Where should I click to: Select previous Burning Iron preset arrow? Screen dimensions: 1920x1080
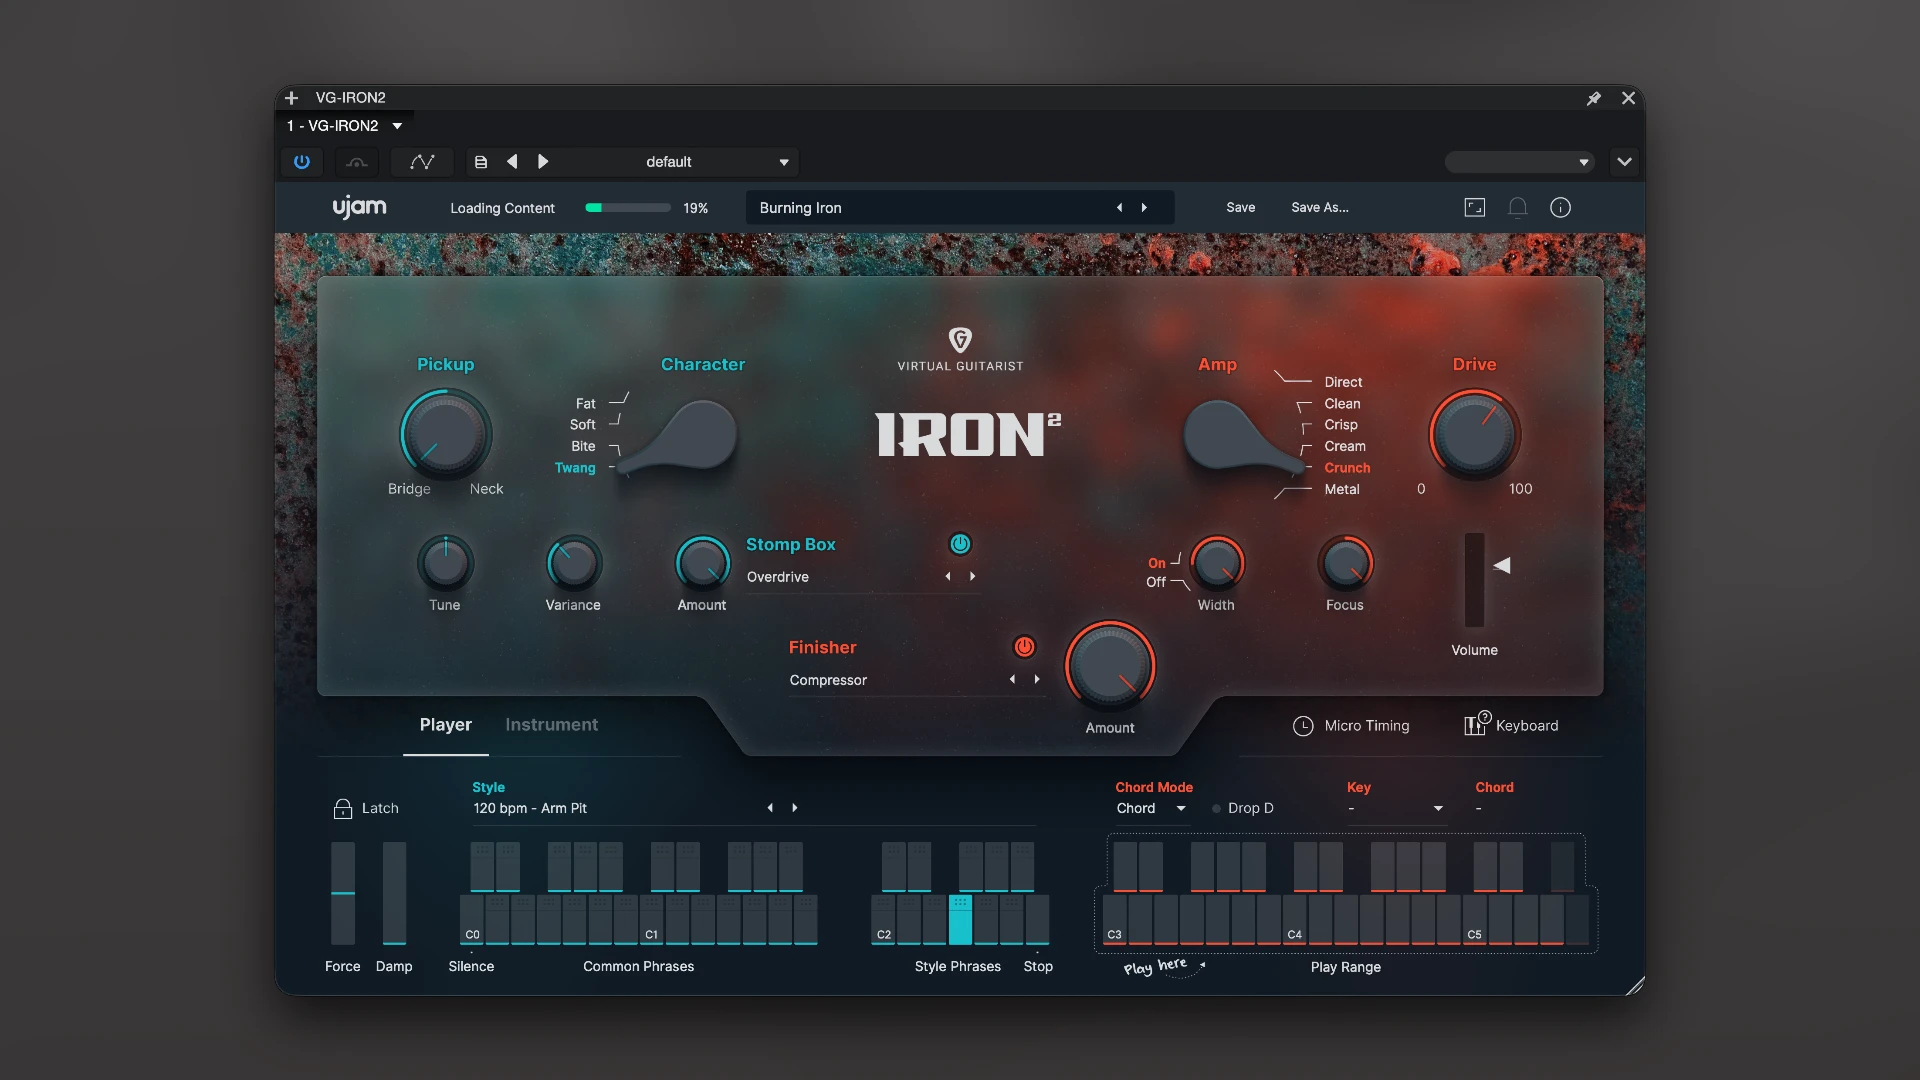tap(1119, 208)
